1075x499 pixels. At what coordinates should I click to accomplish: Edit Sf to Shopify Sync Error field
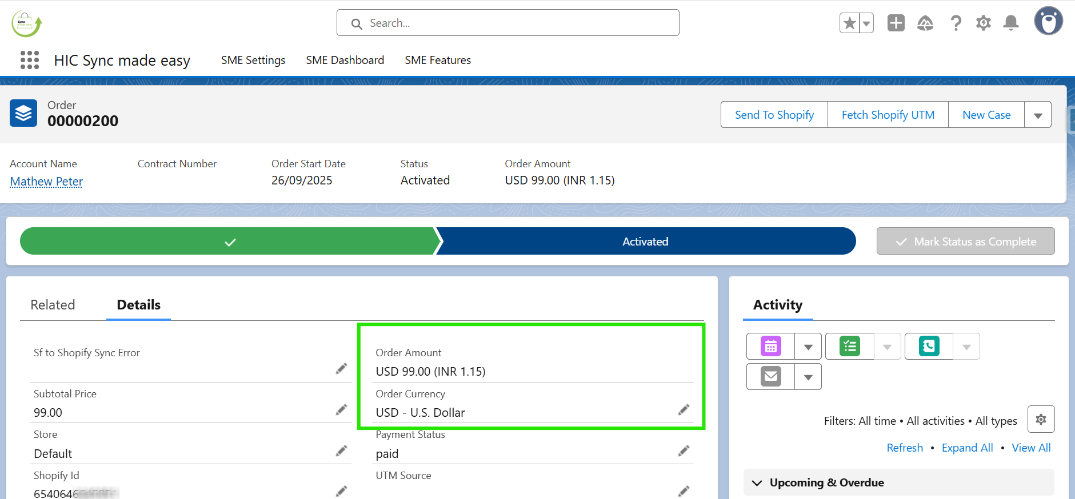click(x=341, y=369)
